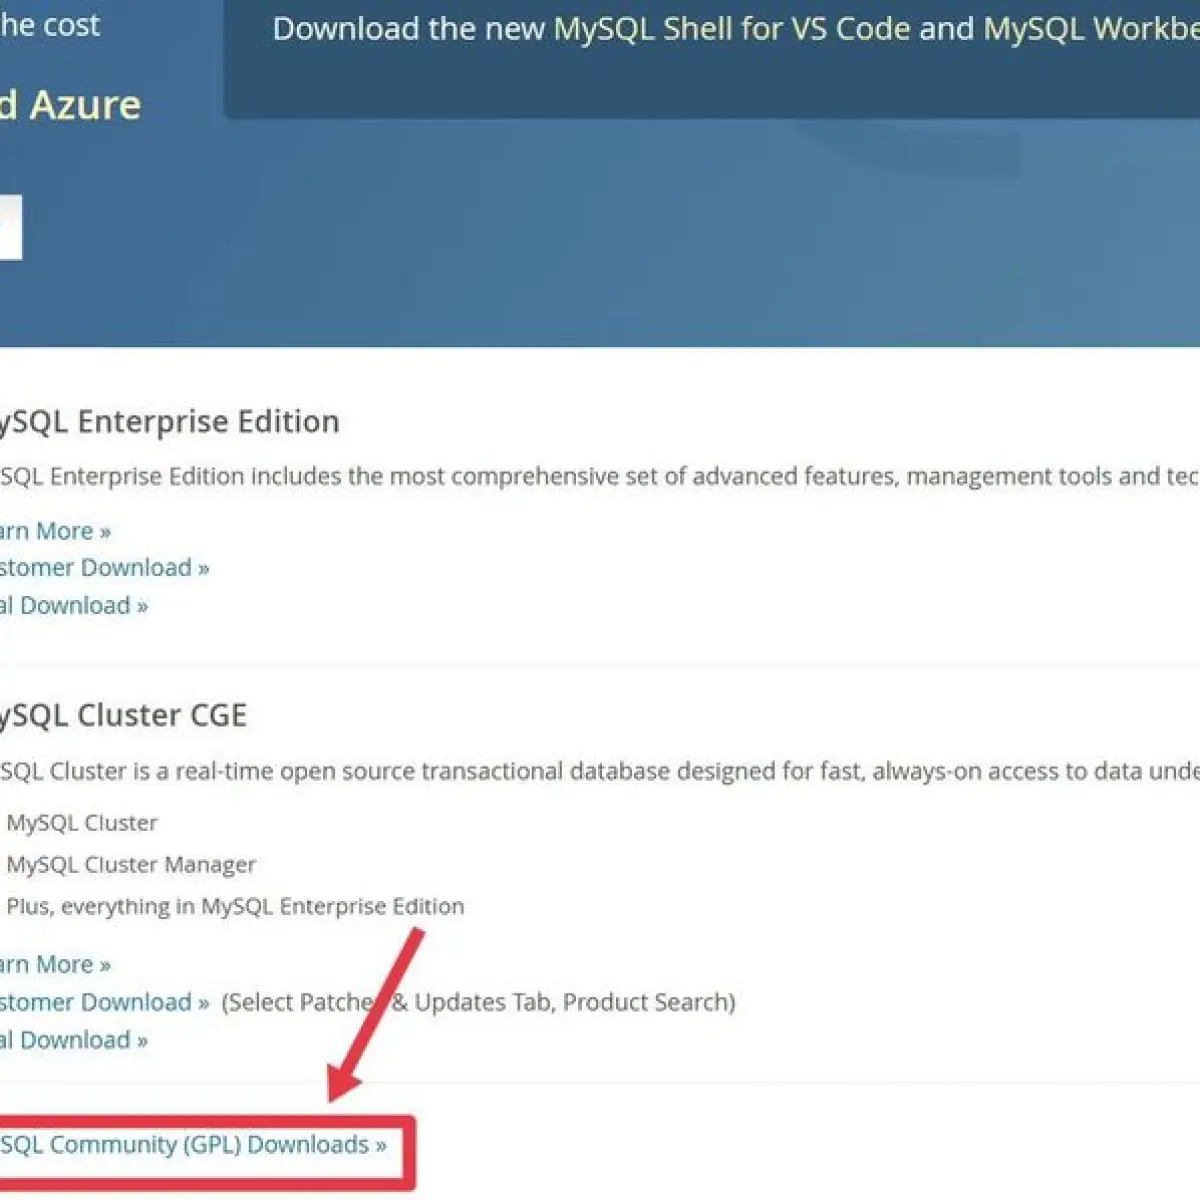
Task: Select the 'MySQL Cluster Manager' list item
Action: tap(131, 865)
